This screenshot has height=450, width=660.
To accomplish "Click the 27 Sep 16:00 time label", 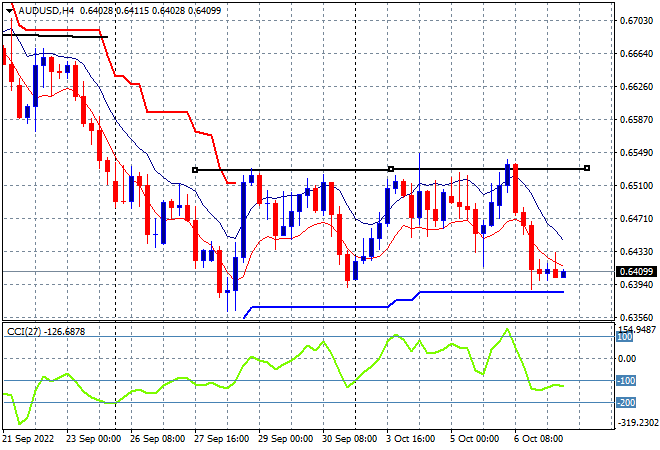I will tap(221, 439).
